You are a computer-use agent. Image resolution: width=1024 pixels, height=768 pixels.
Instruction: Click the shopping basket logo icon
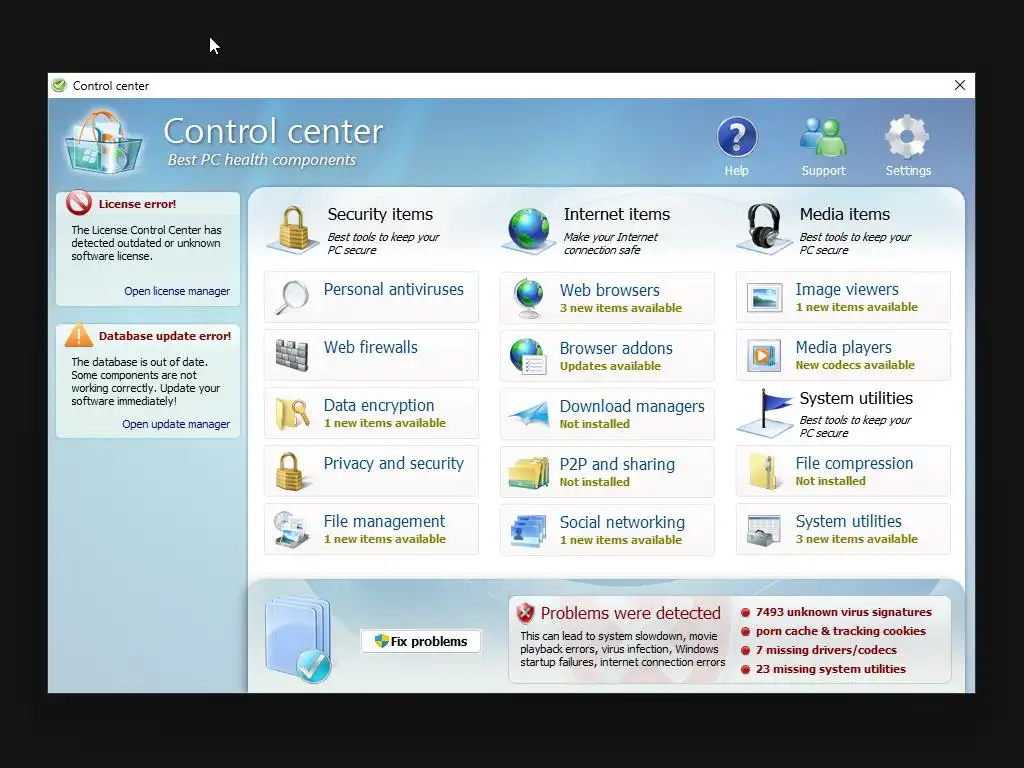pos(103,142)
